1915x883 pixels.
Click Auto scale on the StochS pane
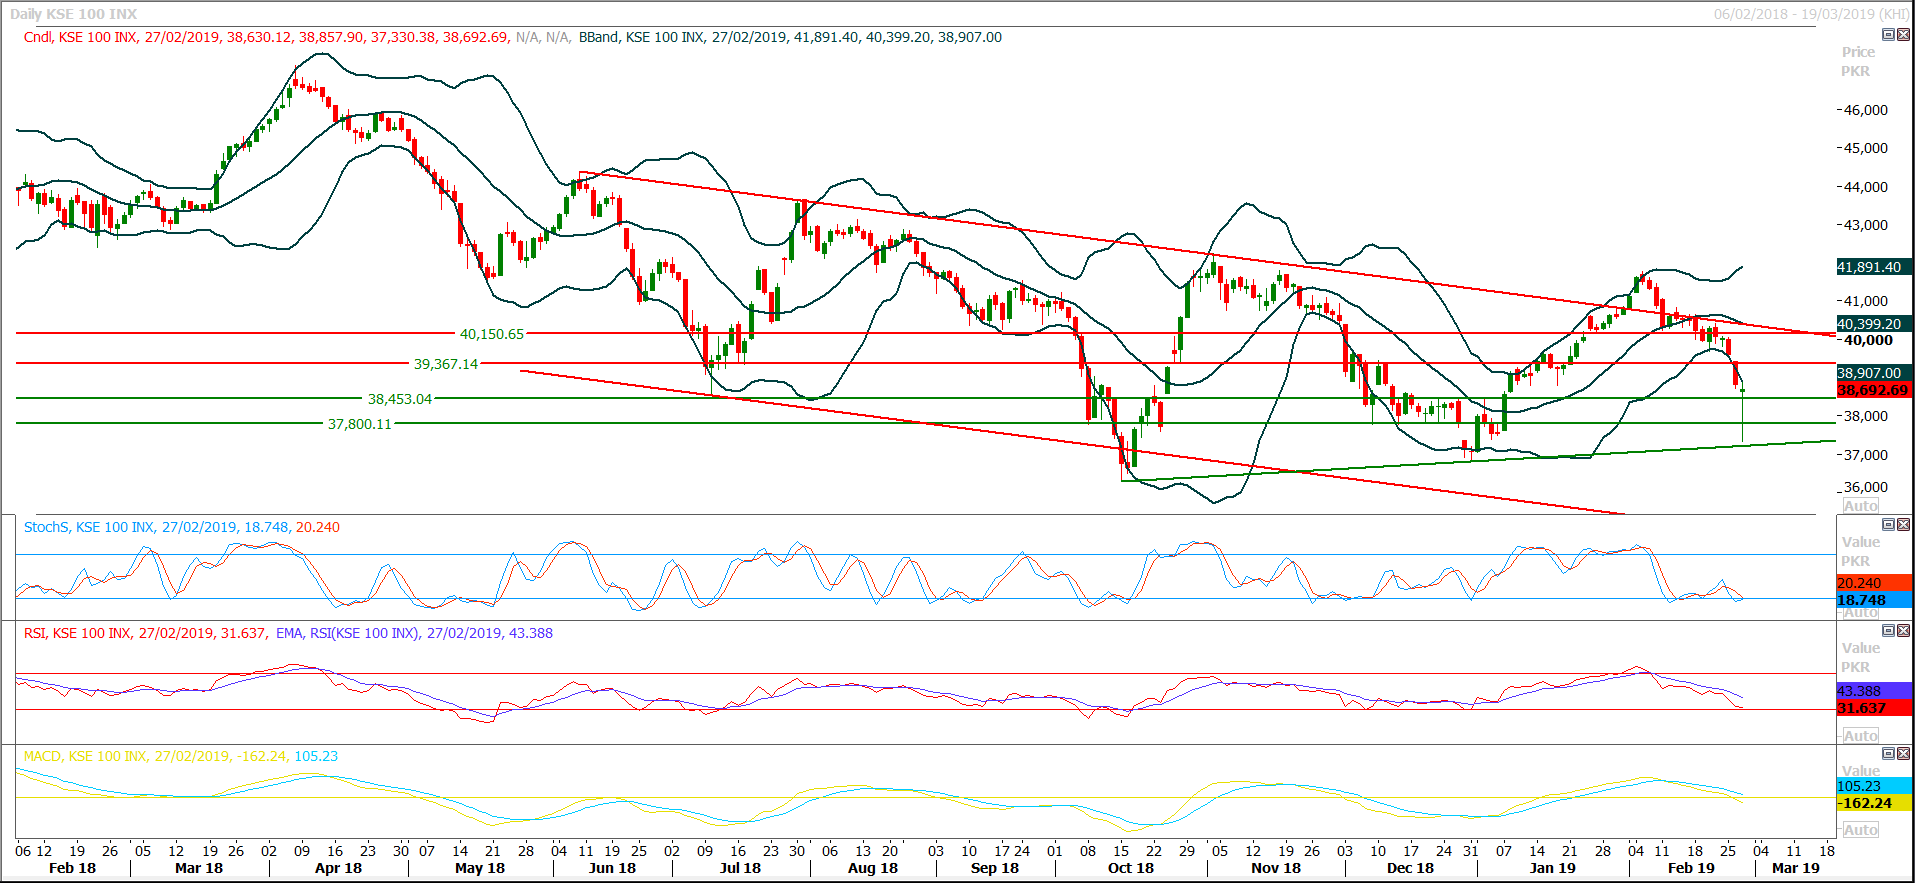point(1860,613)
